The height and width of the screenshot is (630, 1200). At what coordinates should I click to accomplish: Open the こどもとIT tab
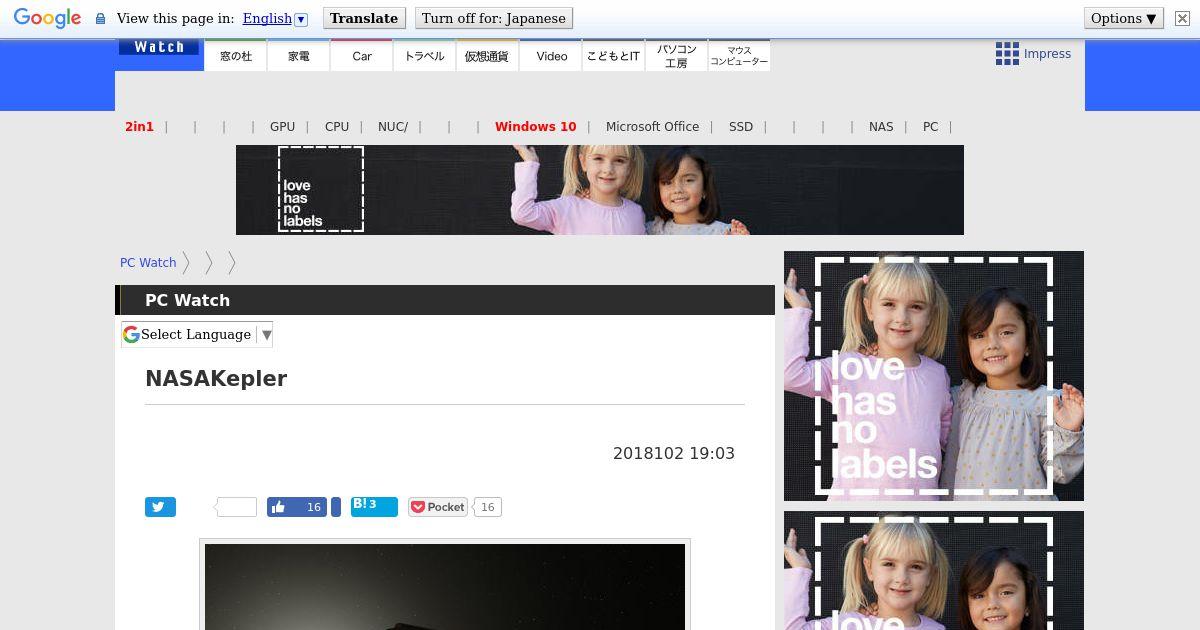(x=613, y=56)
